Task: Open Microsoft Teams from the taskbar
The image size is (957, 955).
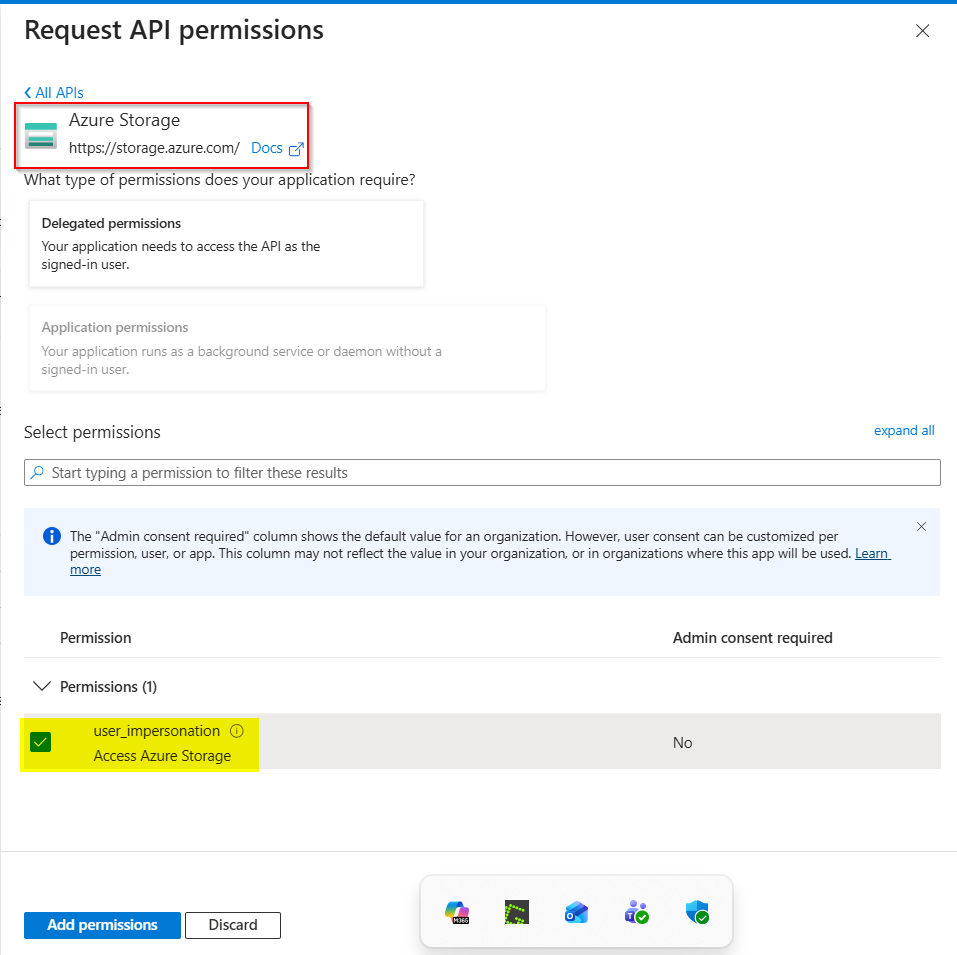Action: point(637,913)
